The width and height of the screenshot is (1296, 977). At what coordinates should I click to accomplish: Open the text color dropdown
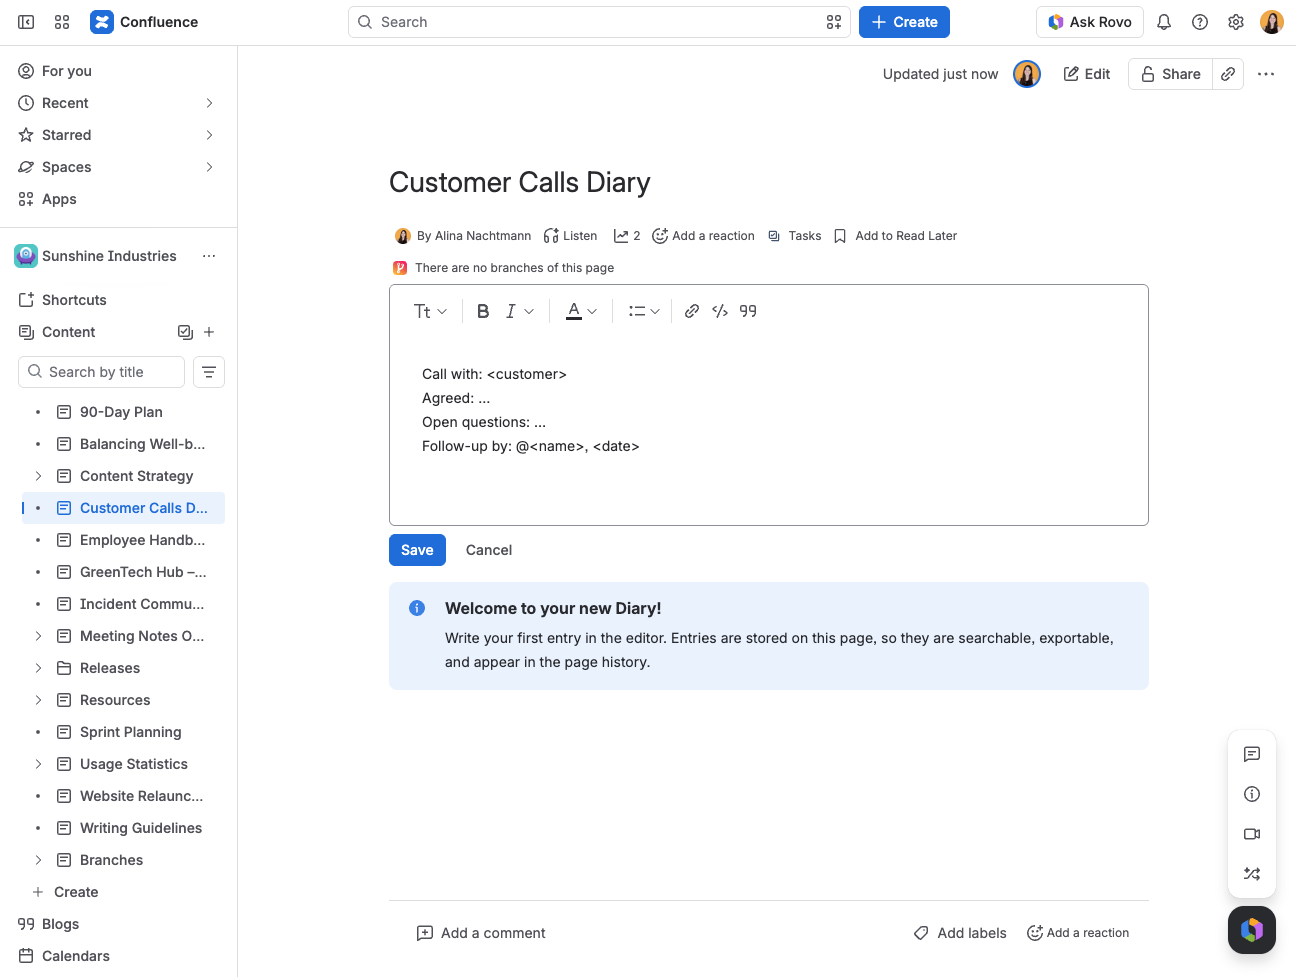pos(581,311)
